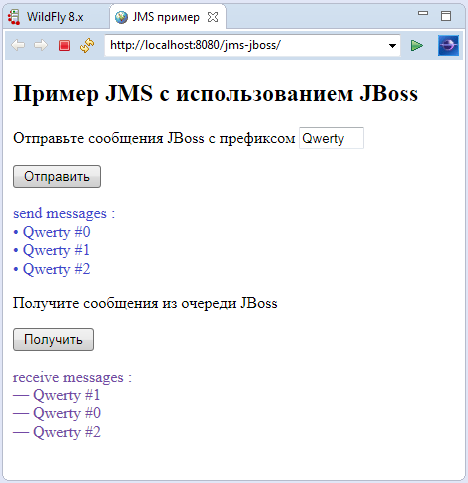Image resolution: width=468 pixels, height=483 pixels.
Task: Focus the localhost:8080/jms-jboss address field
Action: pyautogui.click(x=247, y=45)
